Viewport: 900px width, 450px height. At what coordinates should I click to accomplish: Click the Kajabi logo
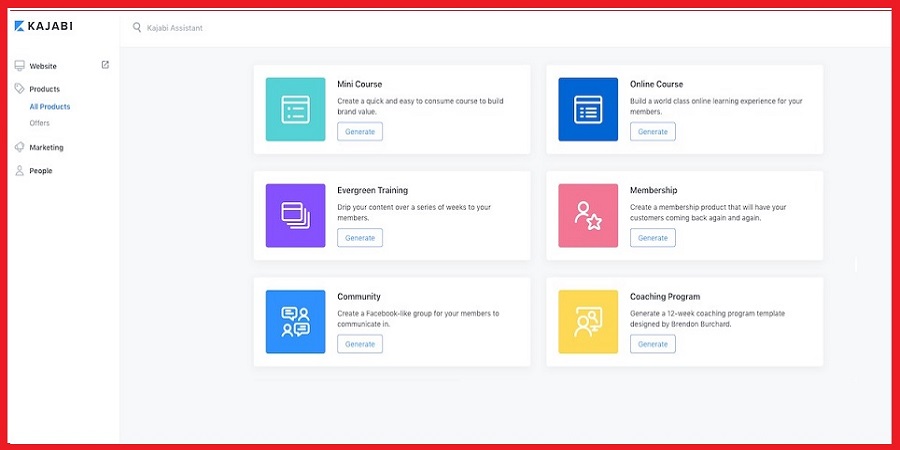44,26
